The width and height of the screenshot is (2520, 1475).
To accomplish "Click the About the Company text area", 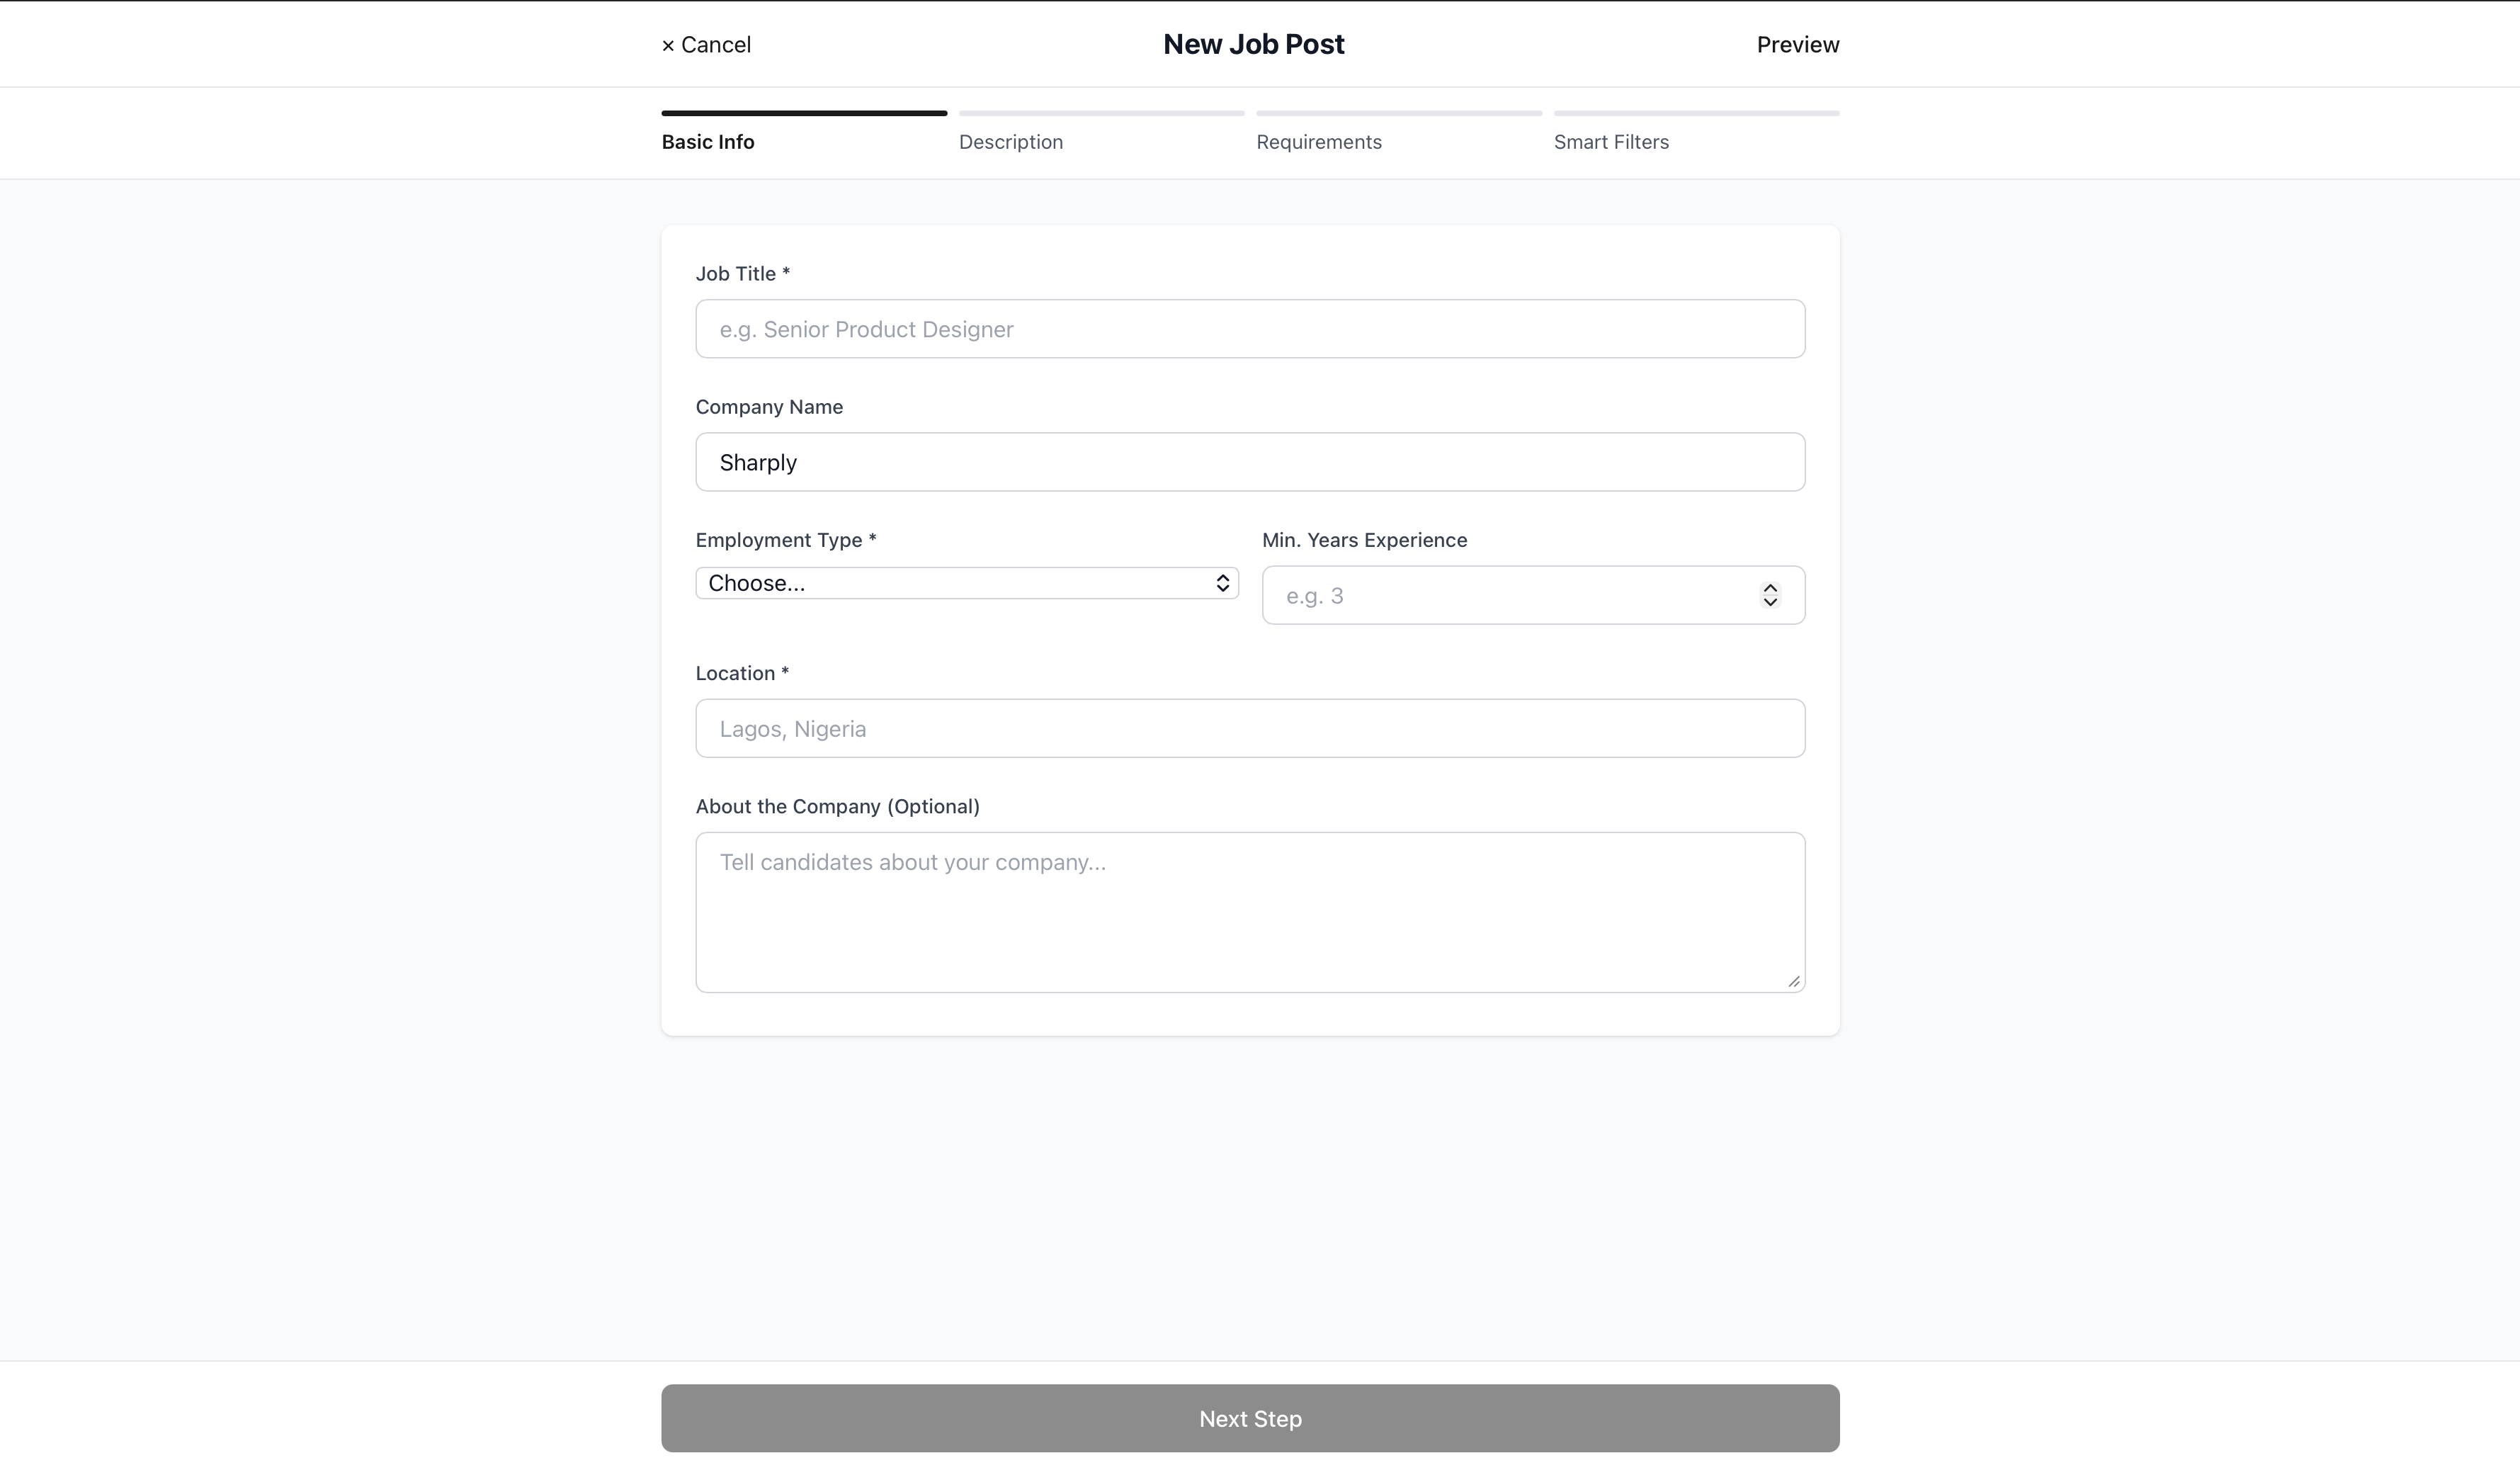I will 1249,910.
